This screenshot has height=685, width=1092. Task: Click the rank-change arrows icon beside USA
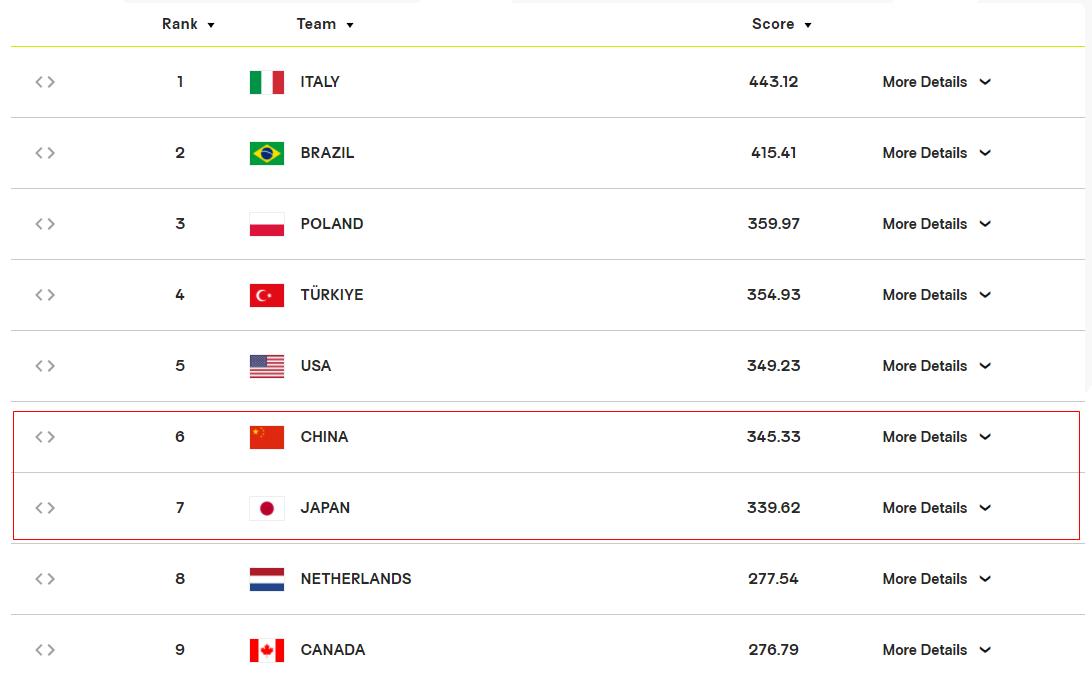pyautogui.click(x=45, y=366)
